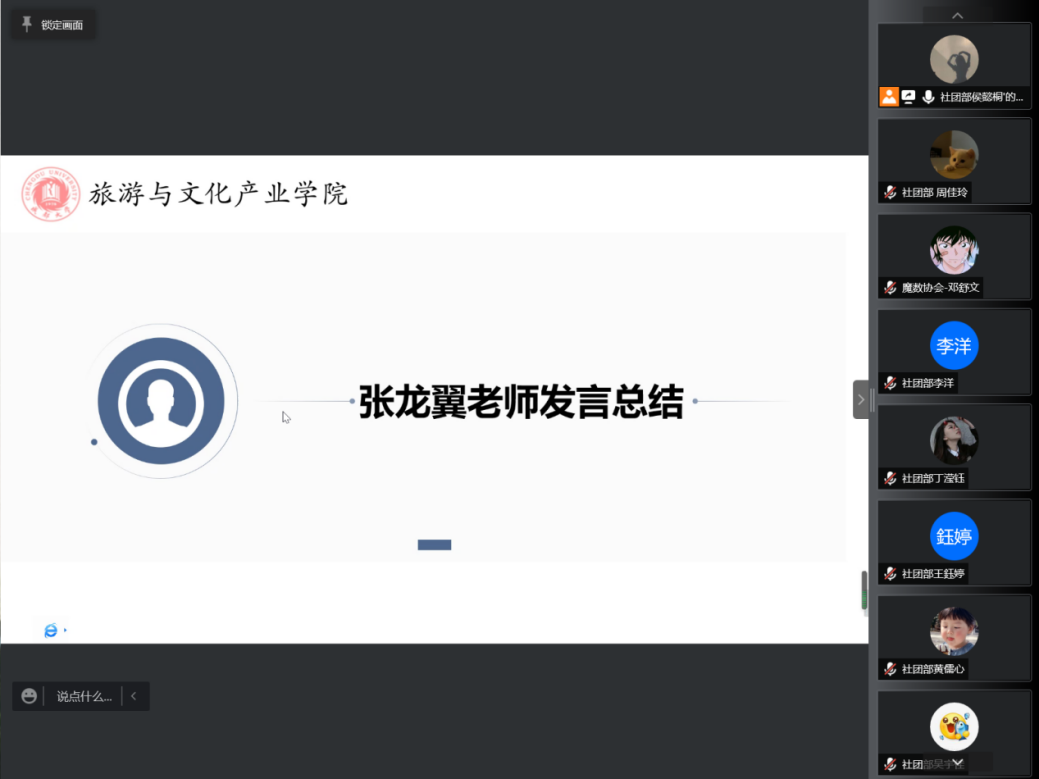Click muted mic icon for 周佳玲
The image size is (1039, 779).
coord(890,192)
